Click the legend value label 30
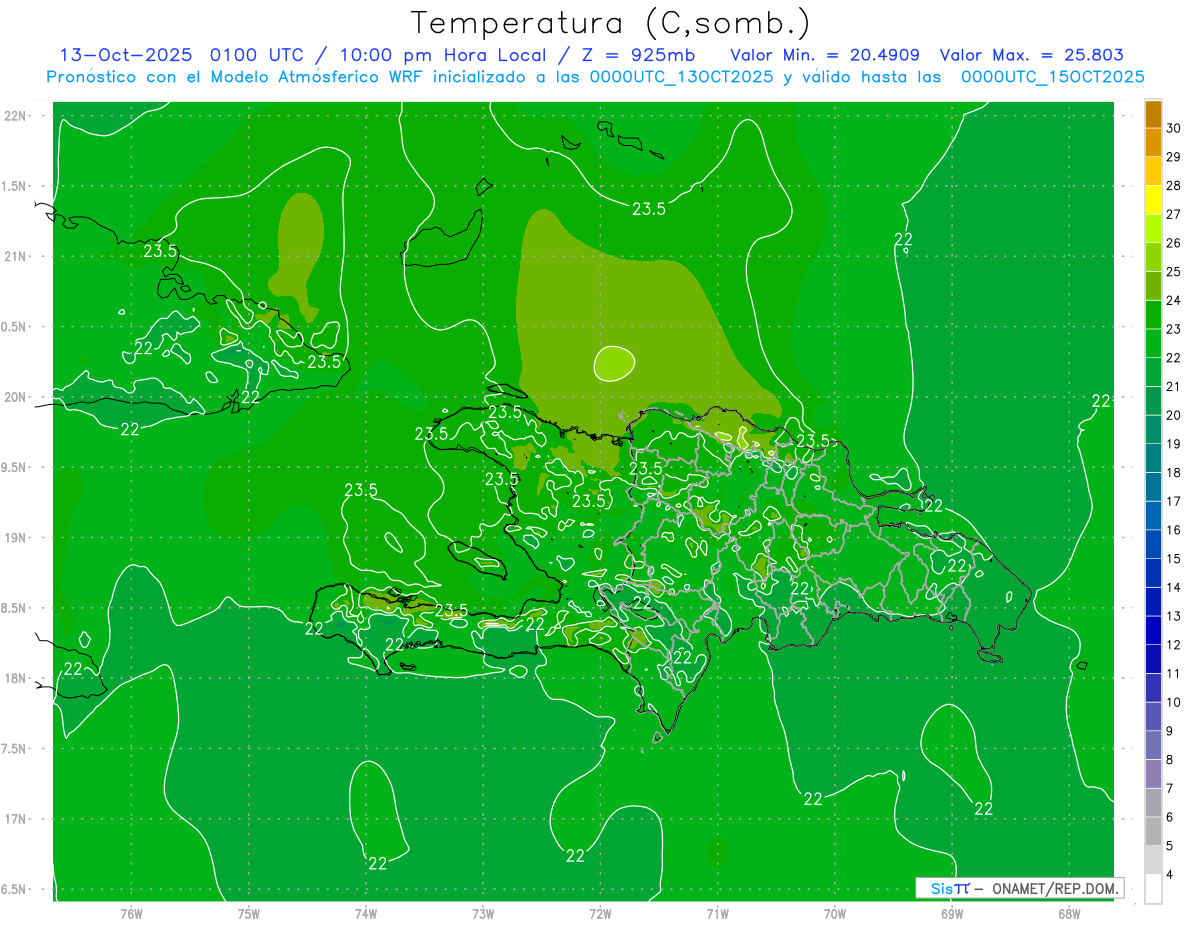 pos(1174,128)
